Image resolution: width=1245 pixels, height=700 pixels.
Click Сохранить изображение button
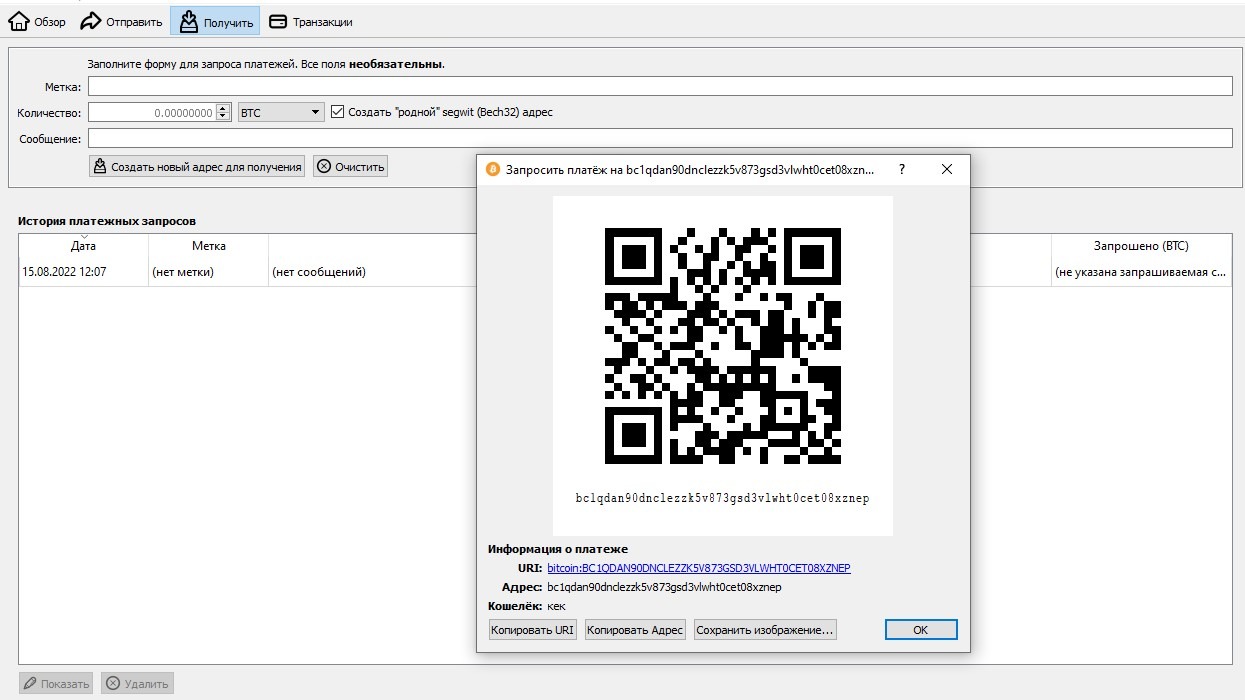(x=765, y=630)
